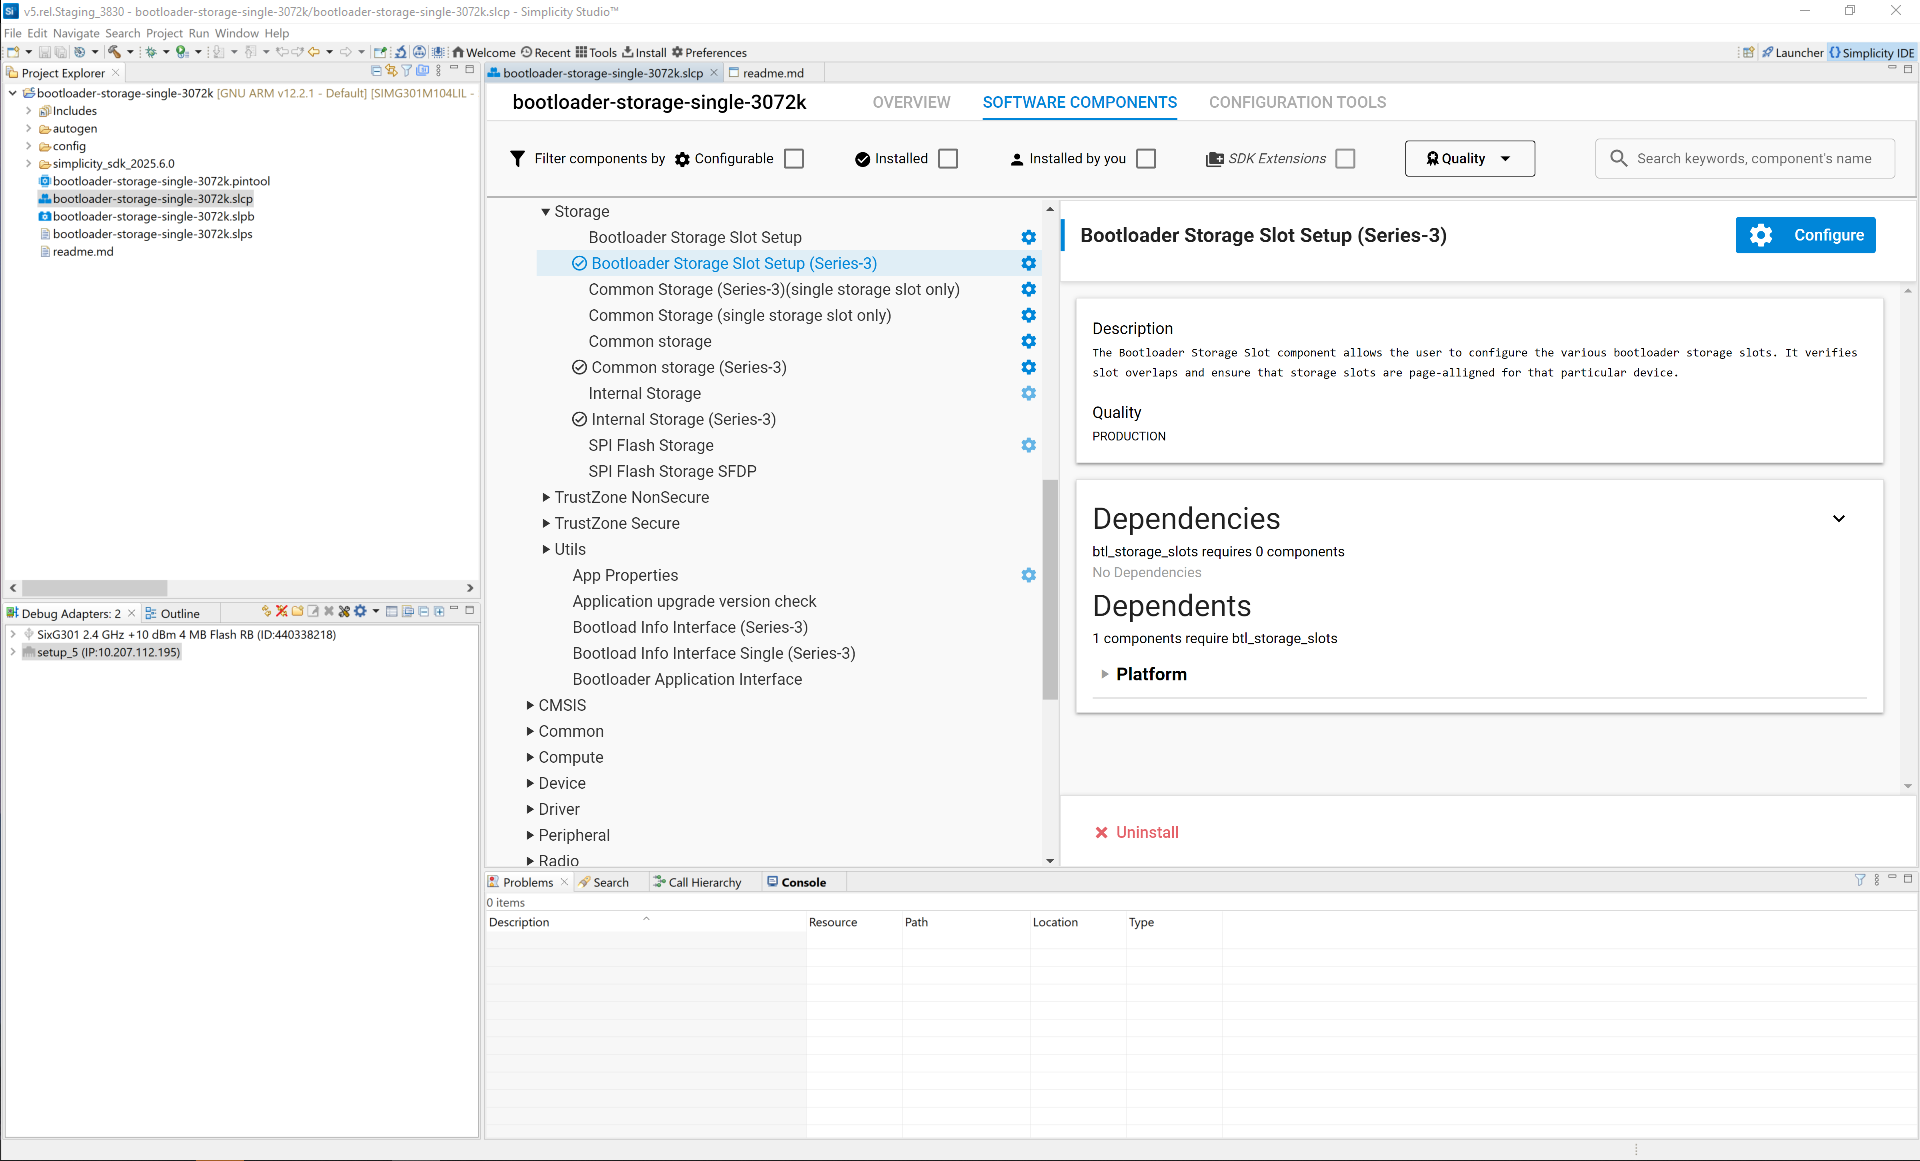Expand the TrustZone Secure category
This screenshot has height=1161, width=1920.
pos(546,523)
